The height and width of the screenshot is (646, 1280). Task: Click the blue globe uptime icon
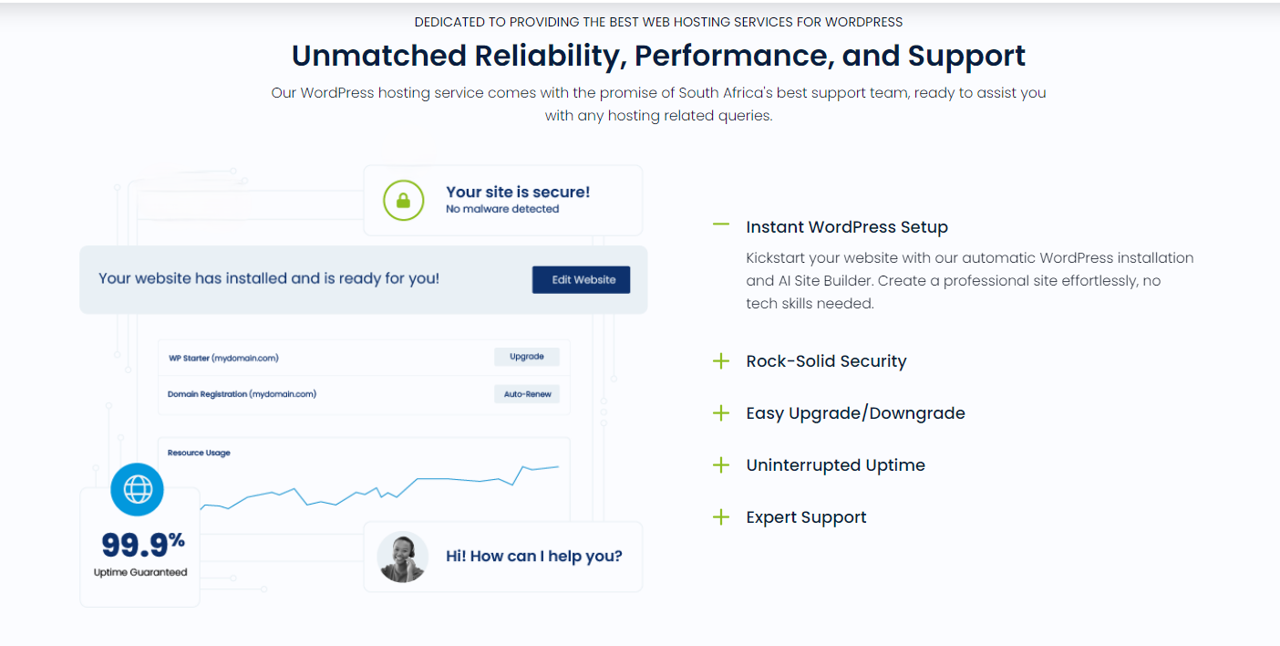137,489
